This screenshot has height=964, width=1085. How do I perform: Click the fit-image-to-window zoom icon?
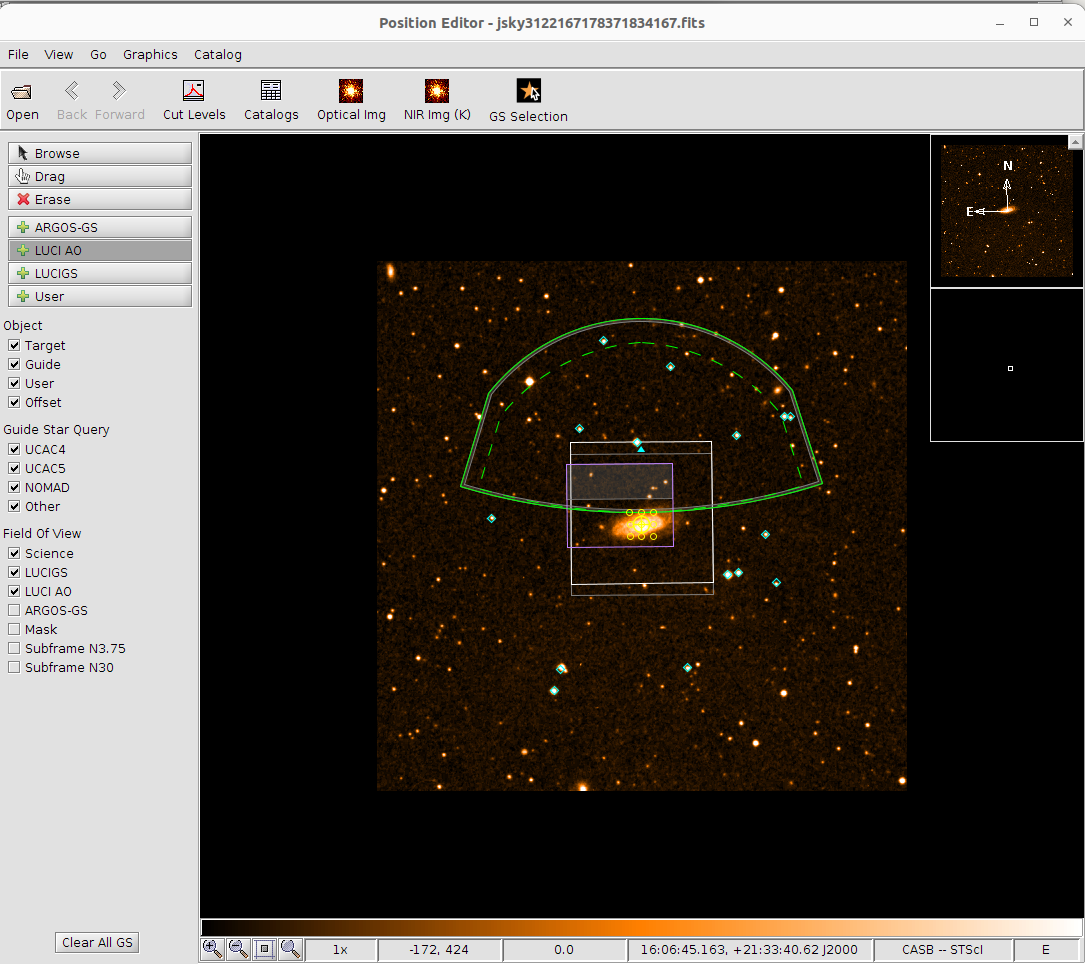coord(264,949)
